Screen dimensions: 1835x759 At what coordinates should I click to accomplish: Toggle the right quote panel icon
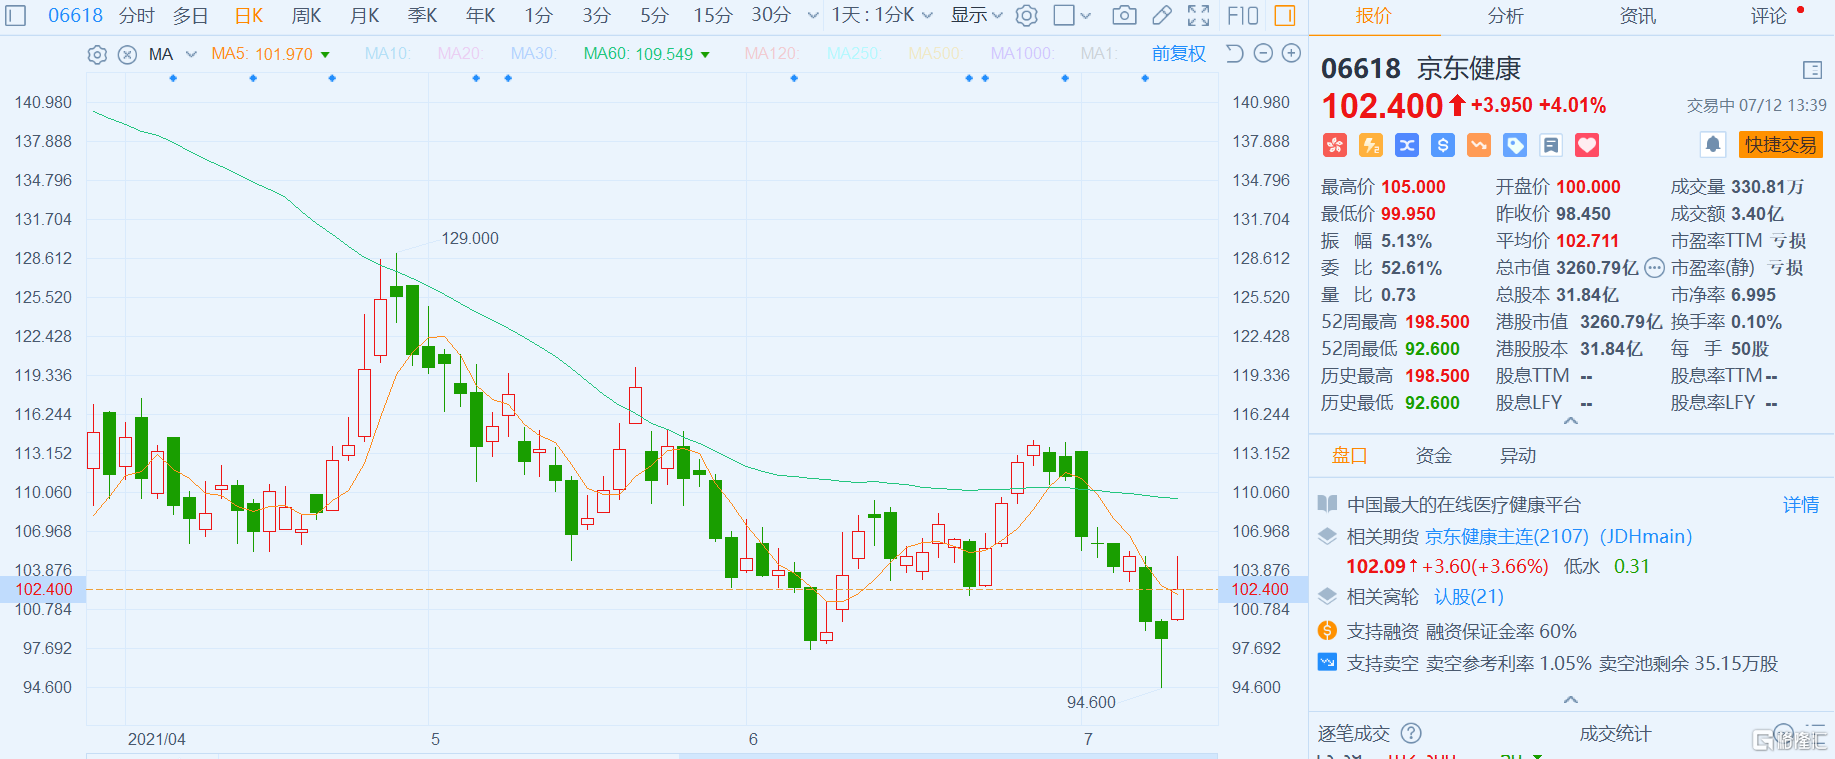(1285, 15)
